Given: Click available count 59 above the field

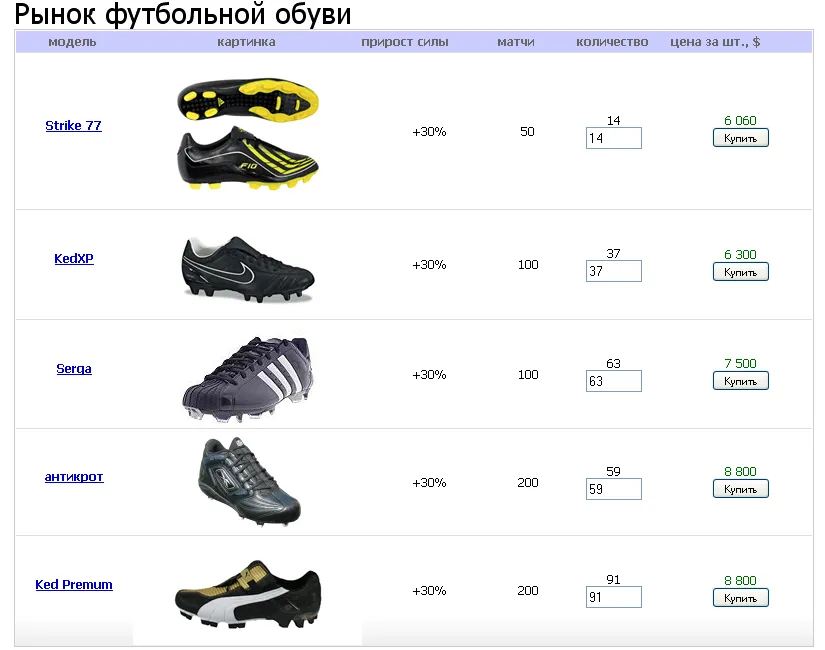Looking at the screenshot, I should click(x=613, y=472).
